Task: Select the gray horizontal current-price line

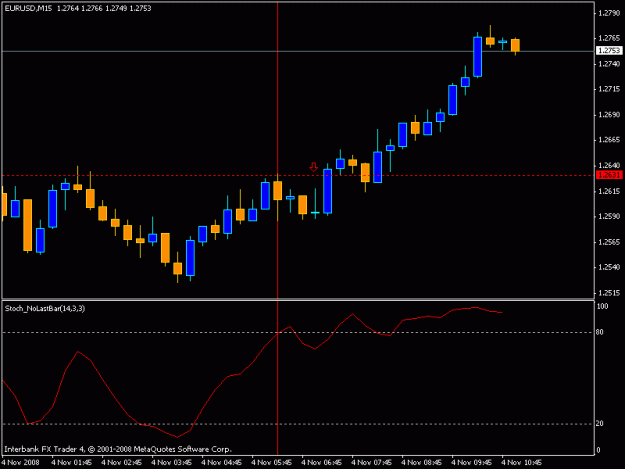Action: [x=298, y=51]
